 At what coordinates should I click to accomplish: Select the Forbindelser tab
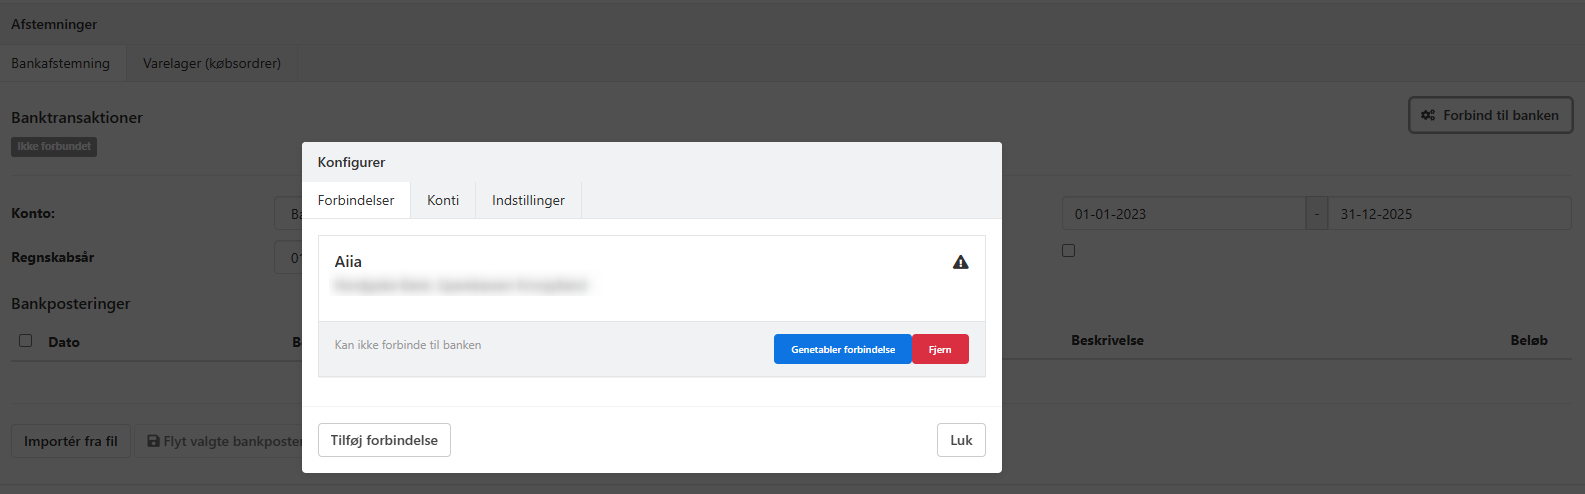point(356,200)
